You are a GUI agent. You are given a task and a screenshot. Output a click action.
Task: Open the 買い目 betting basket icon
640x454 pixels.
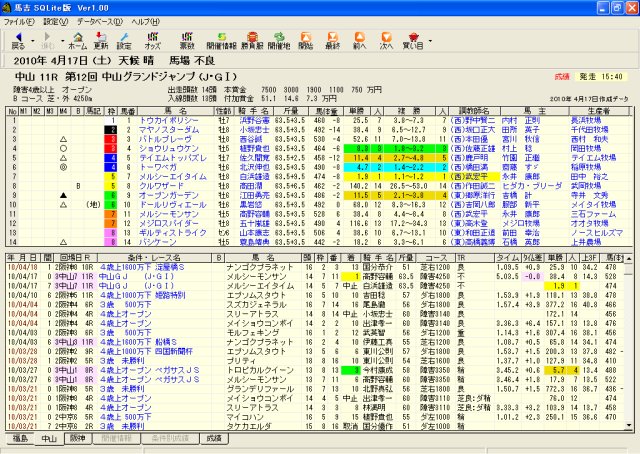413,37
